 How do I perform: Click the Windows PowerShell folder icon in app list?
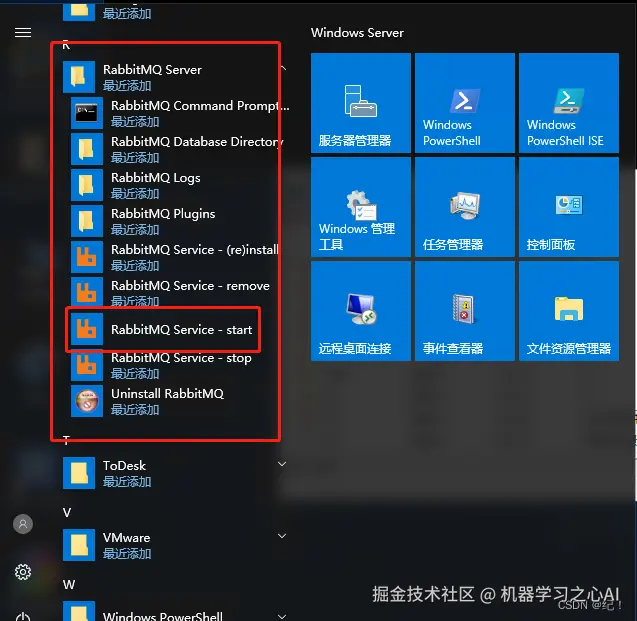point(79,611)
